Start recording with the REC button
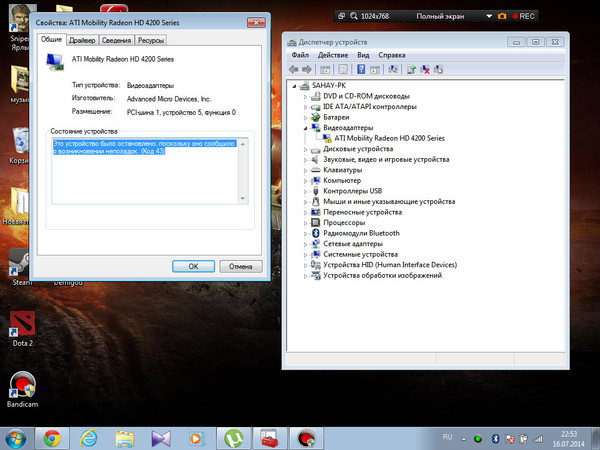Viewport: 600px width, 450px height. pyautogui.click(x=523, y=16)
